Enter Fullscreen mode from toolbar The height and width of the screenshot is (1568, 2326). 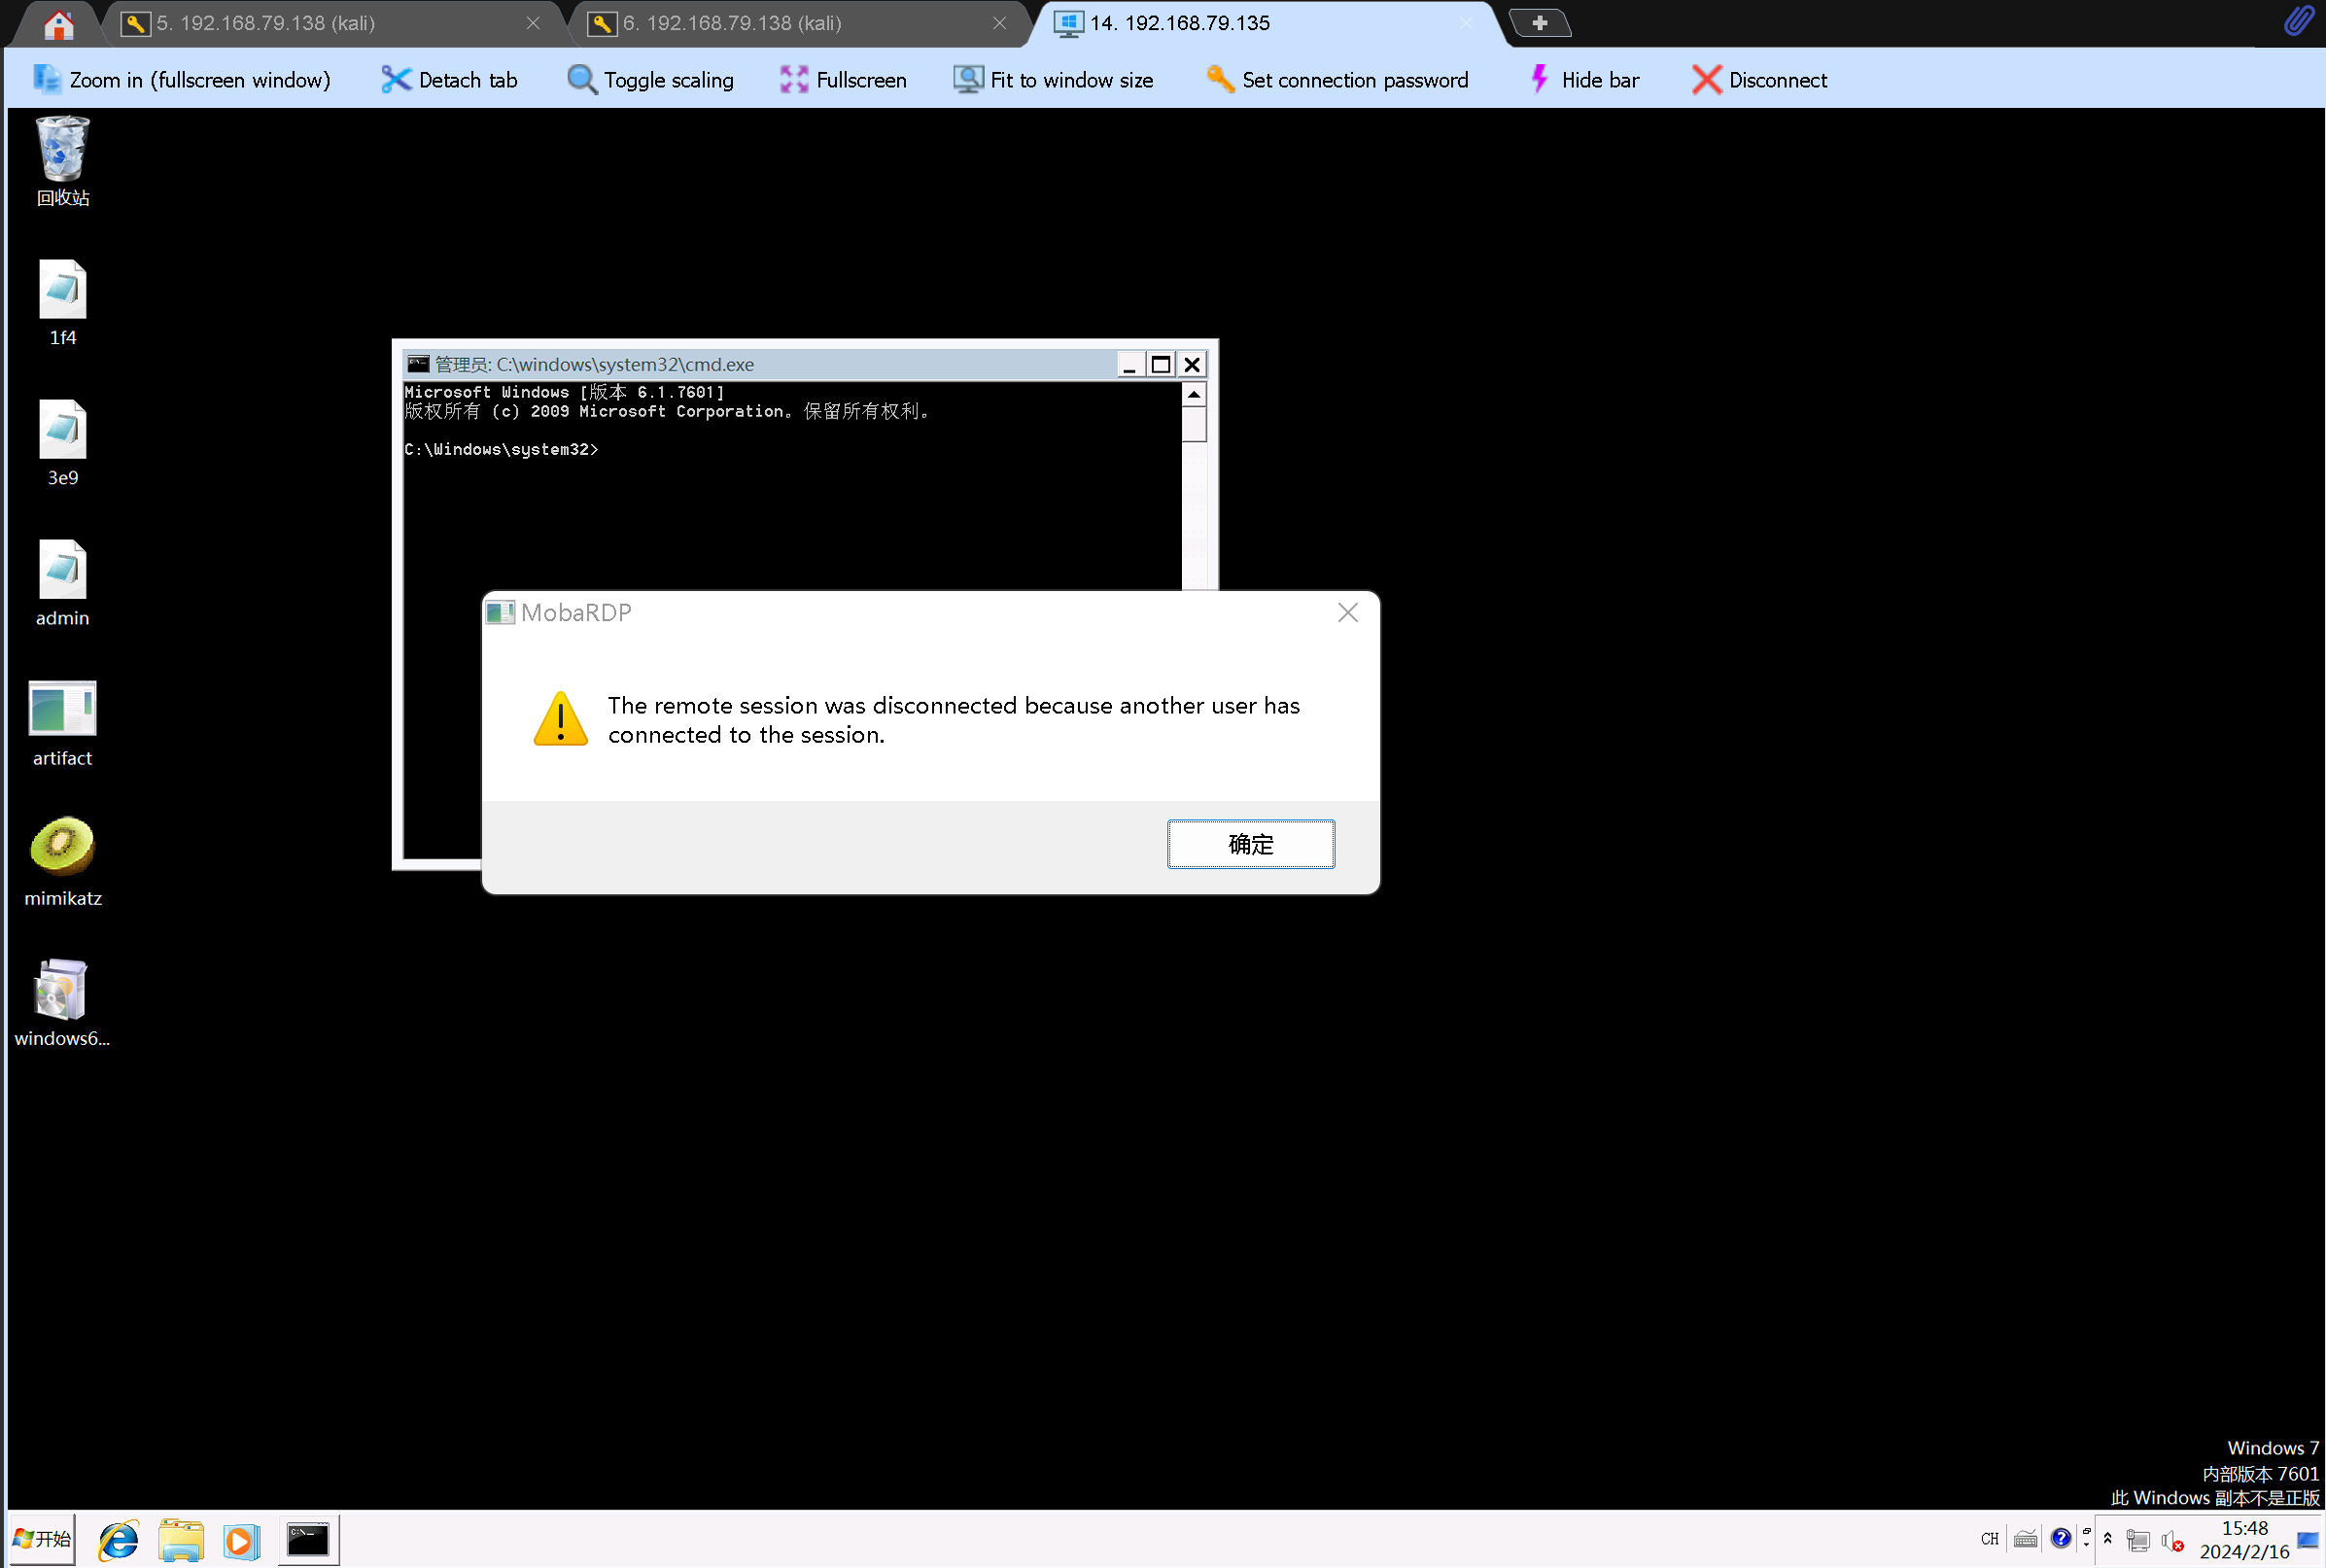point(843,80)
